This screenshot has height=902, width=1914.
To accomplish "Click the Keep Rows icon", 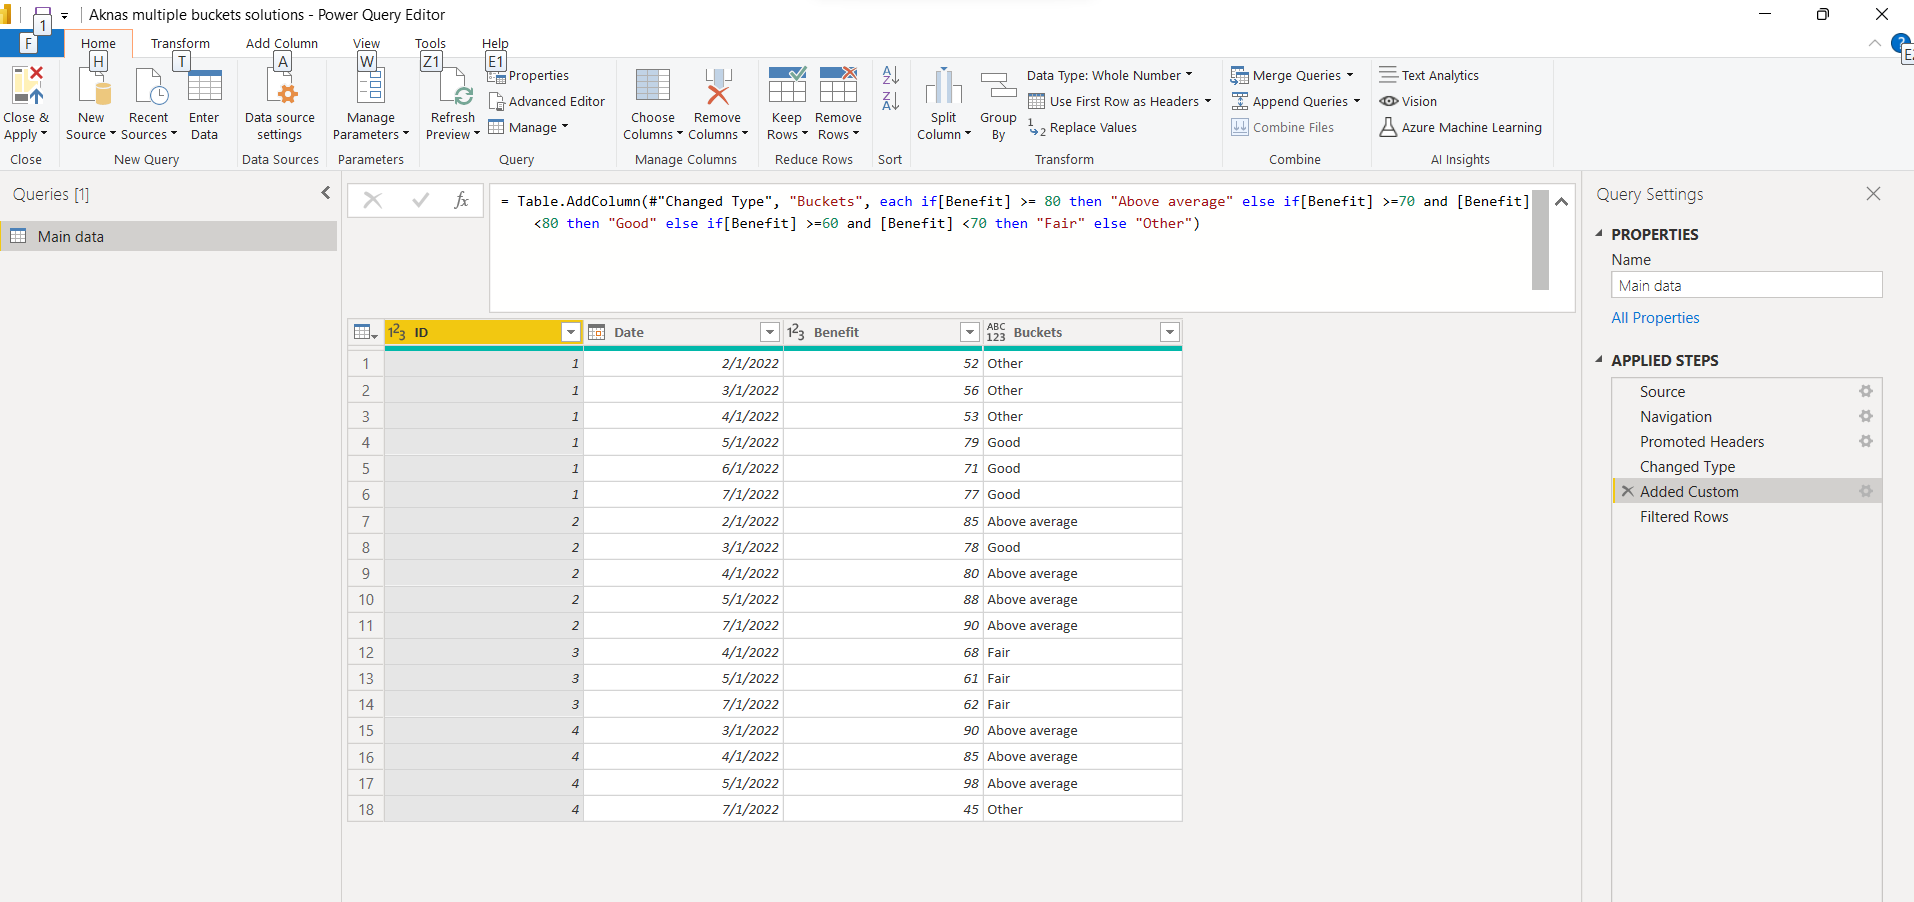I will pos(787,86).
